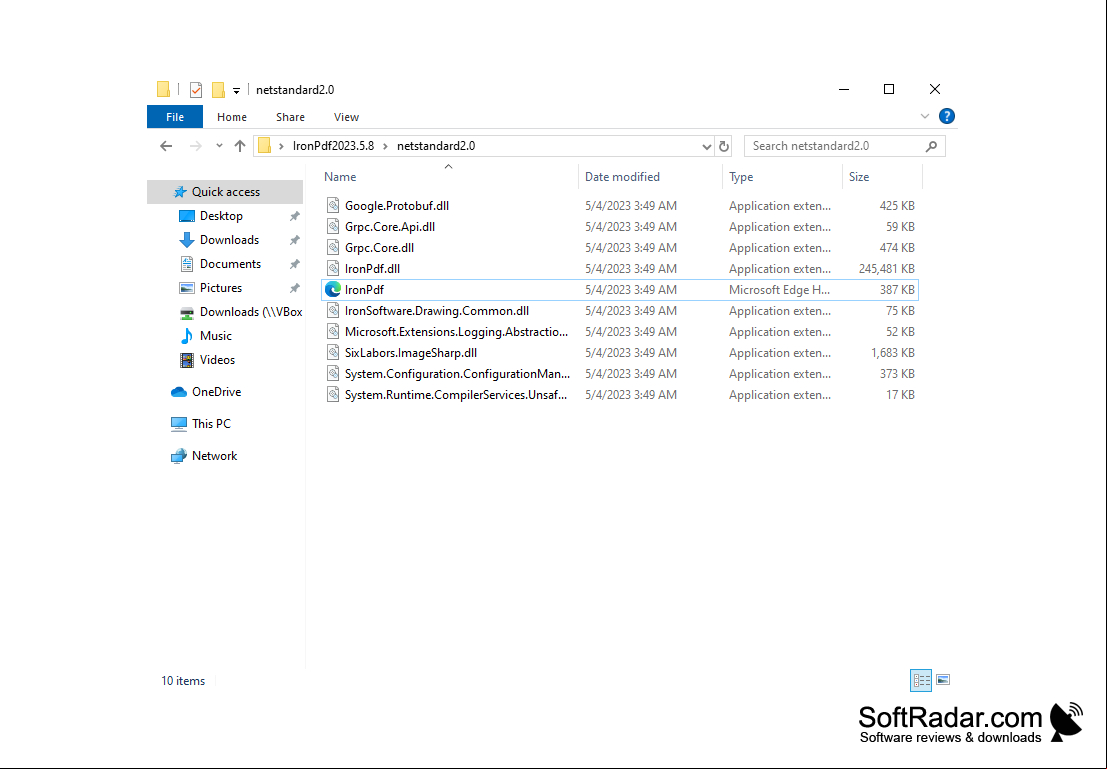Select the System.Runtime.CompilerServices.Unsafe file icon

[333, 395]
